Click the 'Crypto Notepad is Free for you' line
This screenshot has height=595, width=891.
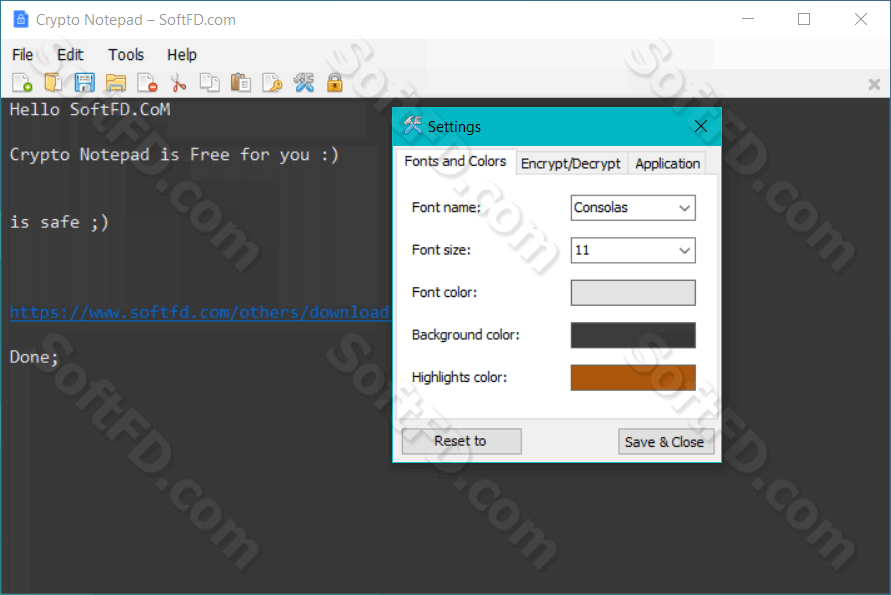coord(174,155)
